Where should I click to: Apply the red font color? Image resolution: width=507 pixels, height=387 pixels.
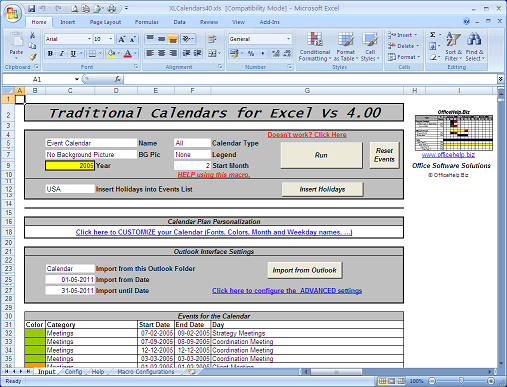[x=128, y=53]
